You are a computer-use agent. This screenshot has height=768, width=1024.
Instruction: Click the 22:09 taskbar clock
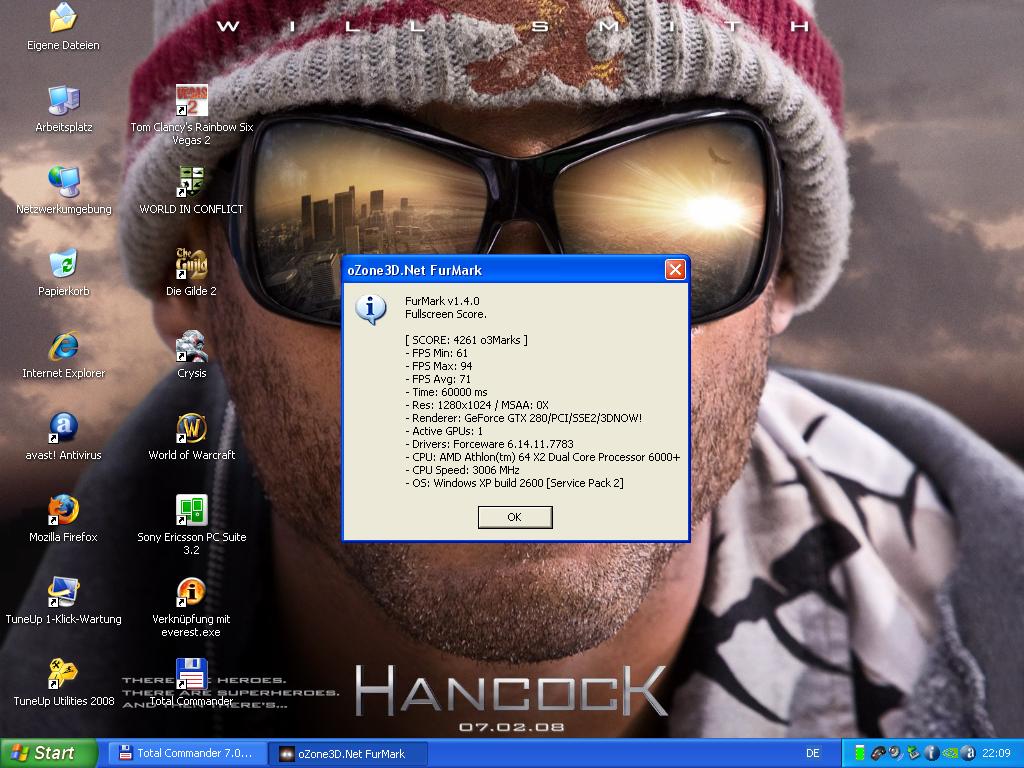point(996,753)
